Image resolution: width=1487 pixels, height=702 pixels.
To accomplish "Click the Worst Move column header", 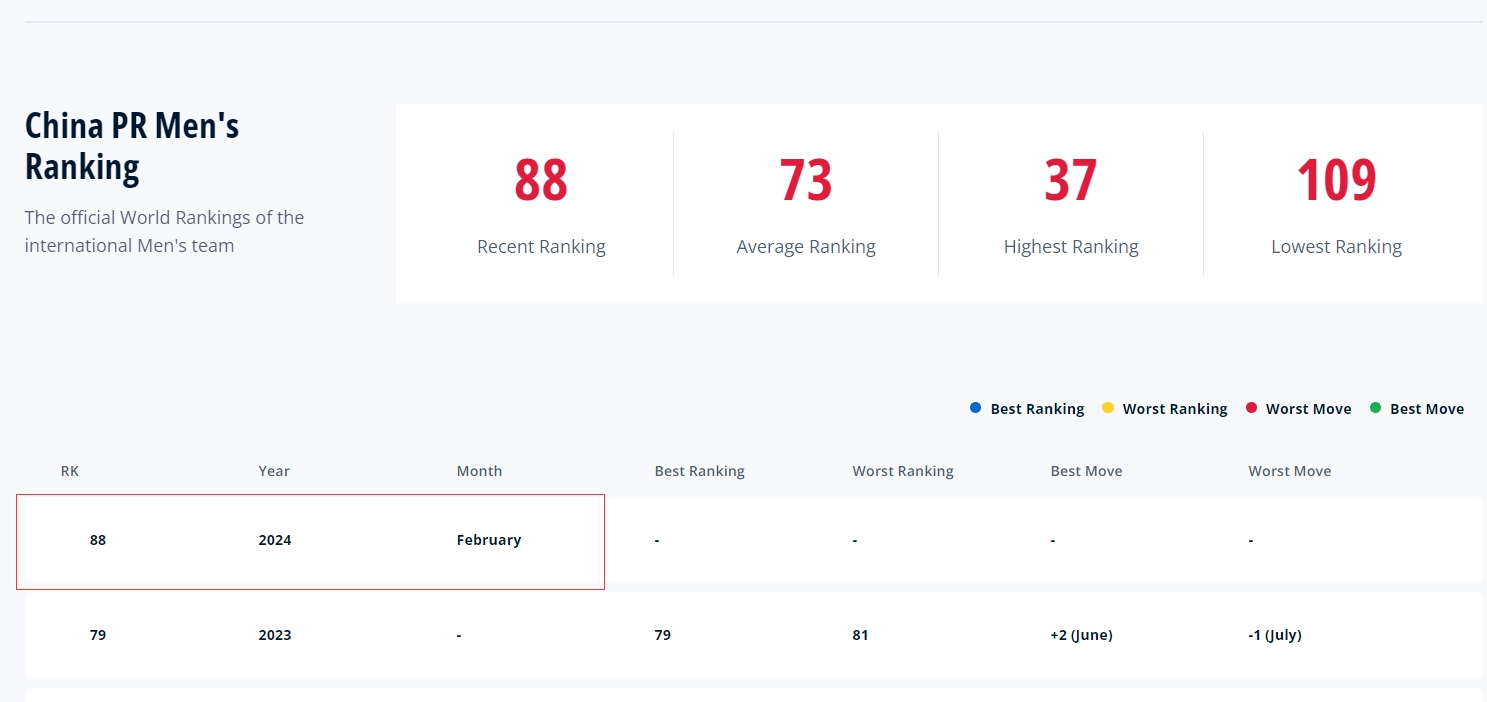I will point(1290,471).
